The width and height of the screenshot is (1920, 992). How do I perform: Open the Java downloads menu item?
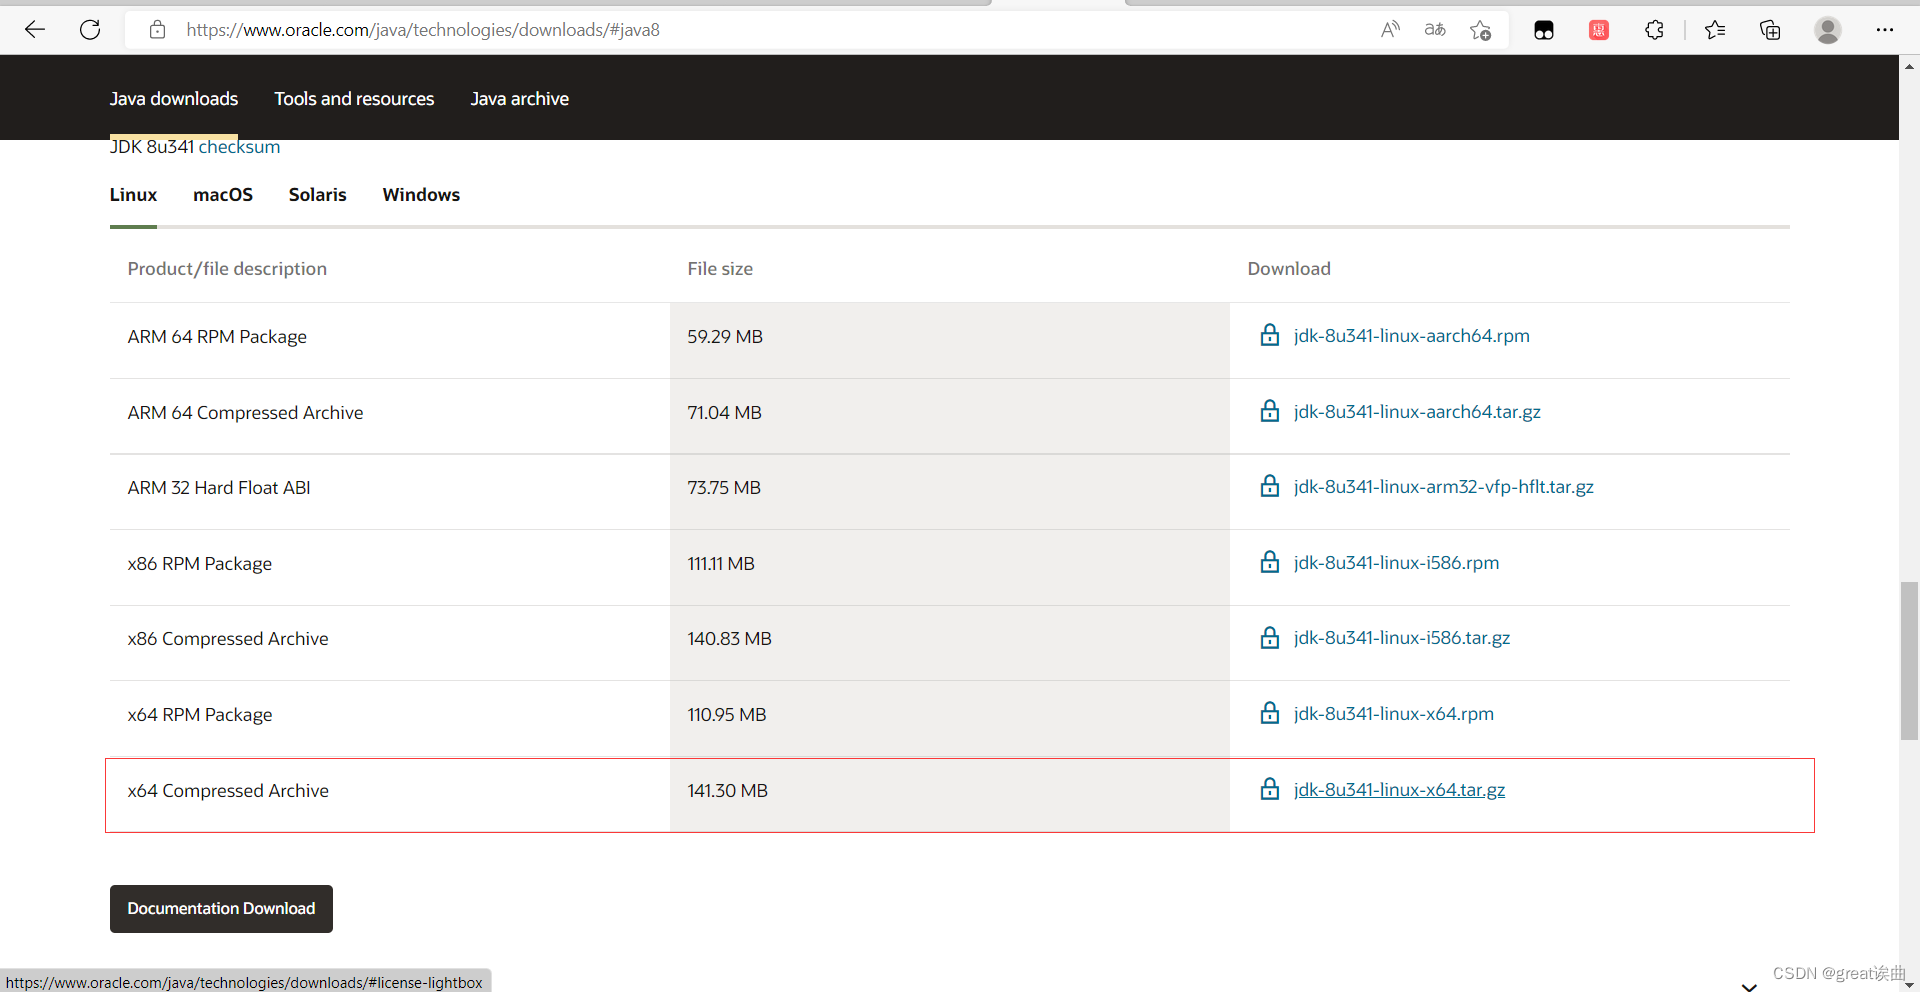(174, 99)
